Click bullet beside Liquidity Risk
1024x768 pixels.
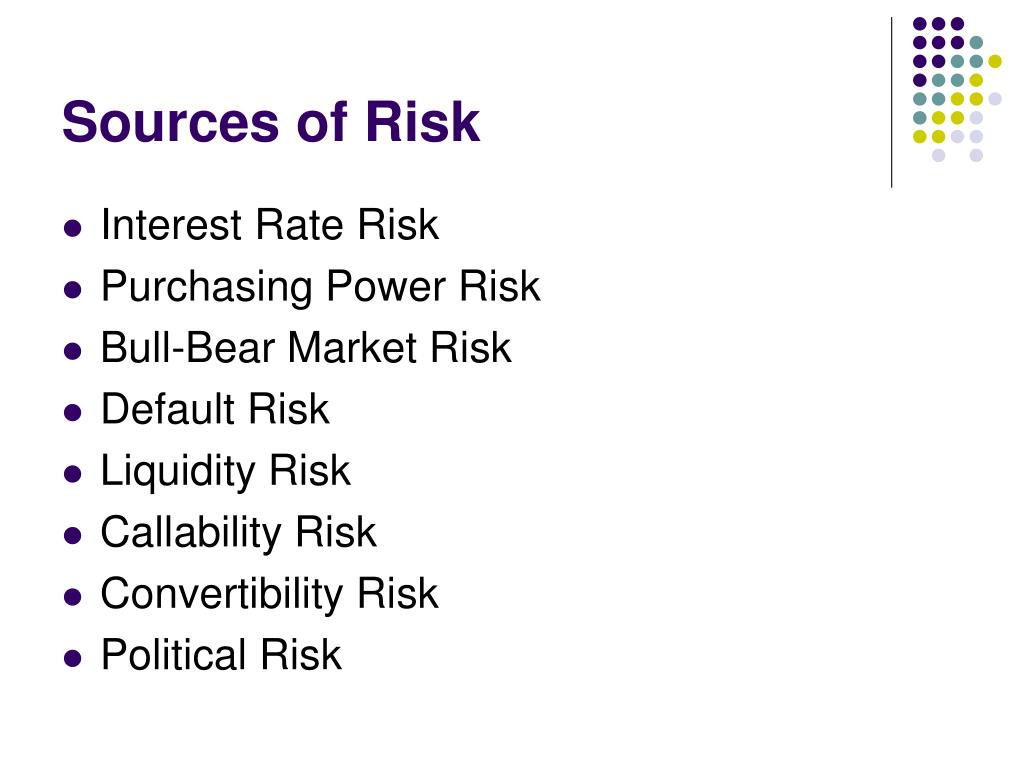(72, 473)
